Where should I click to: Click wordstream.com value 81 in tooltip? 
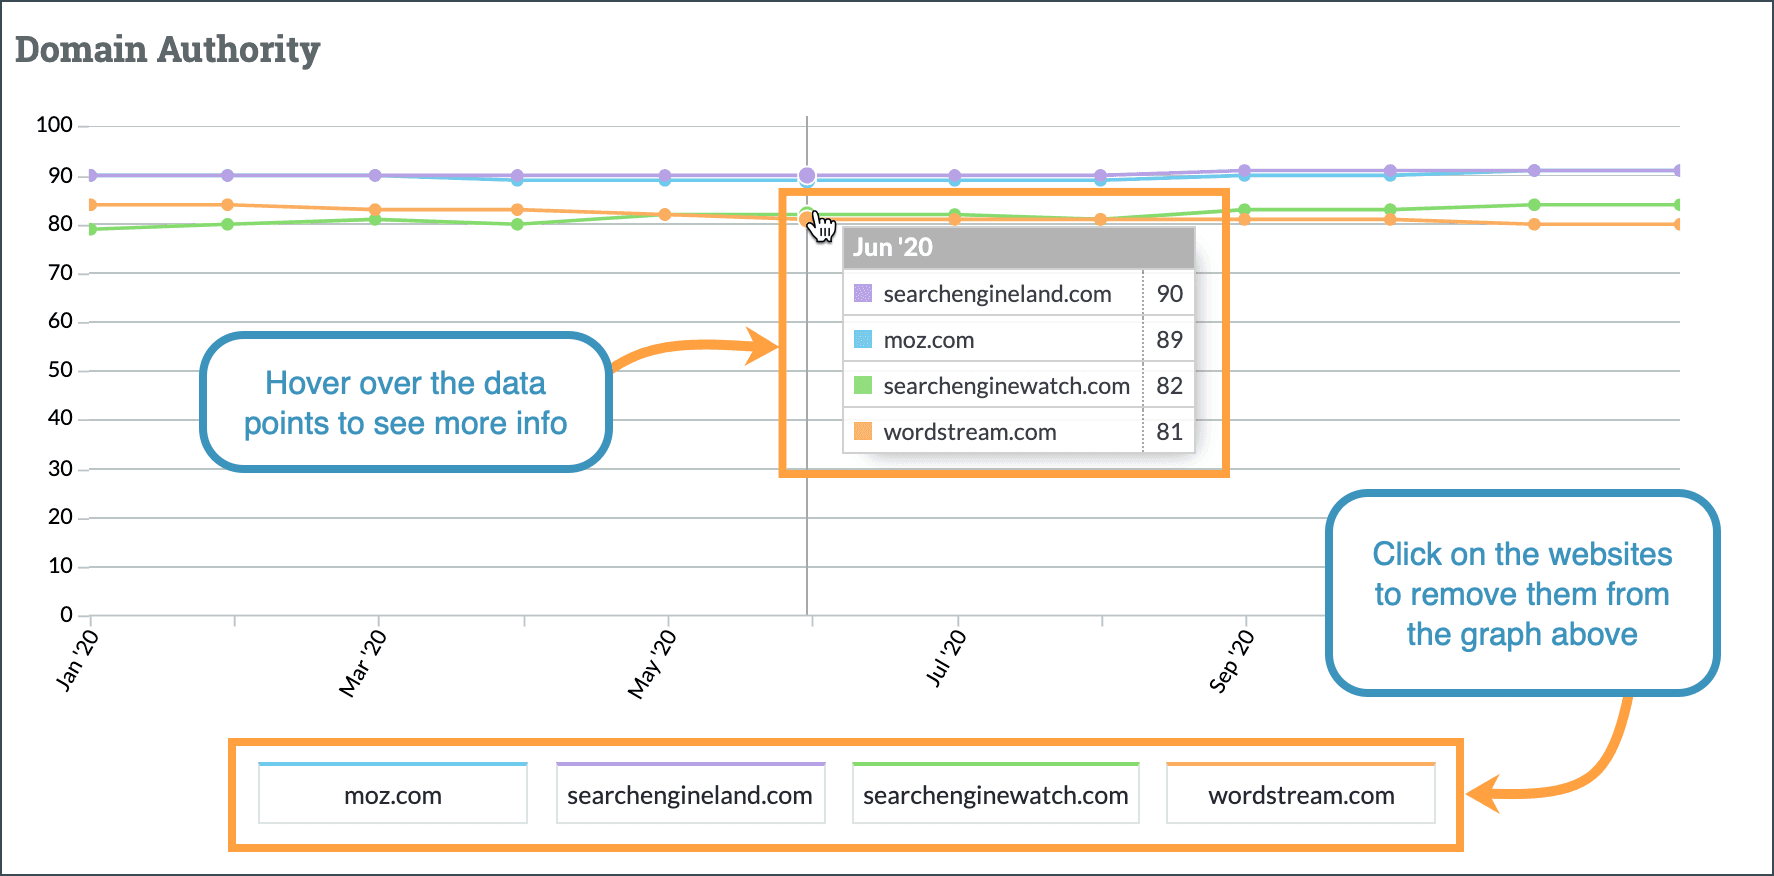(x=1169, y=432)
